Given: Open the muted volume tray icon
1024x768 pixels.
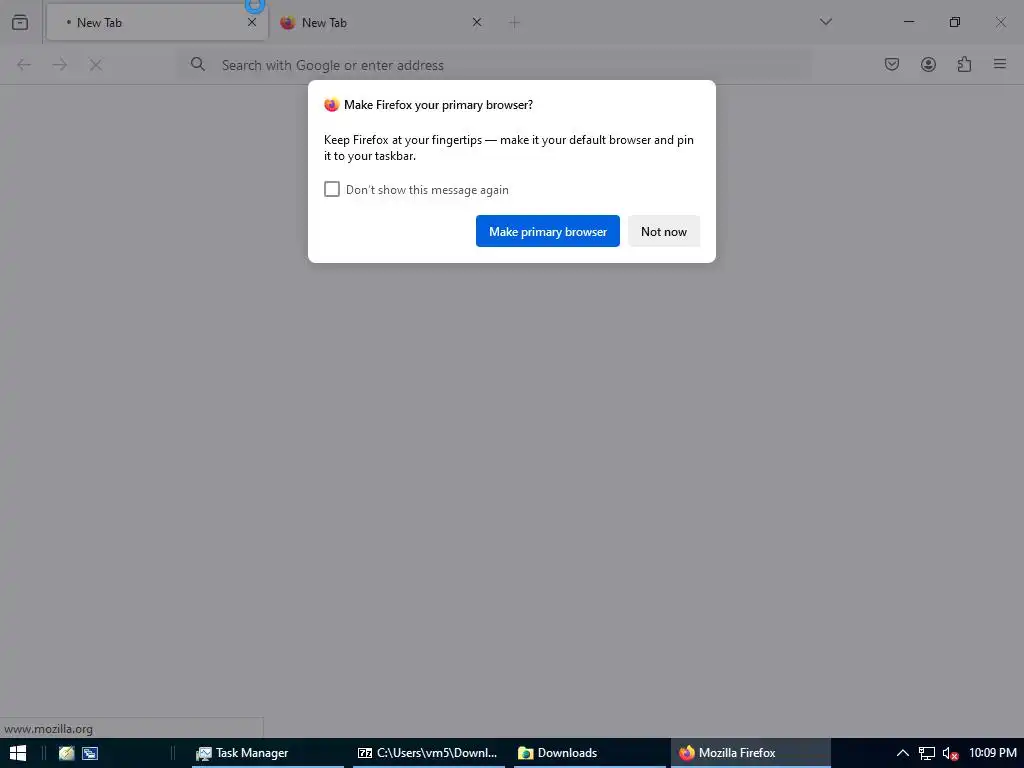Looking at the screenshot, I should 950,754.
